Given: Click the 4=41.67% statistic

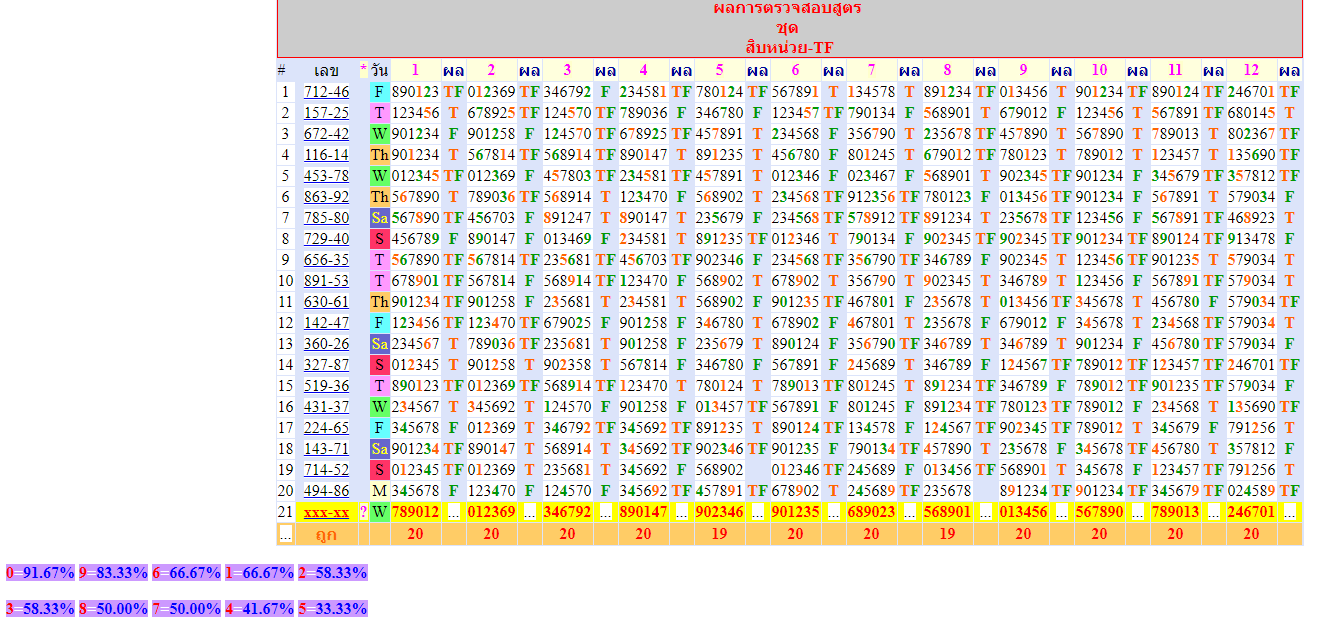Looking at the screenshot, I should pos(259,608).
